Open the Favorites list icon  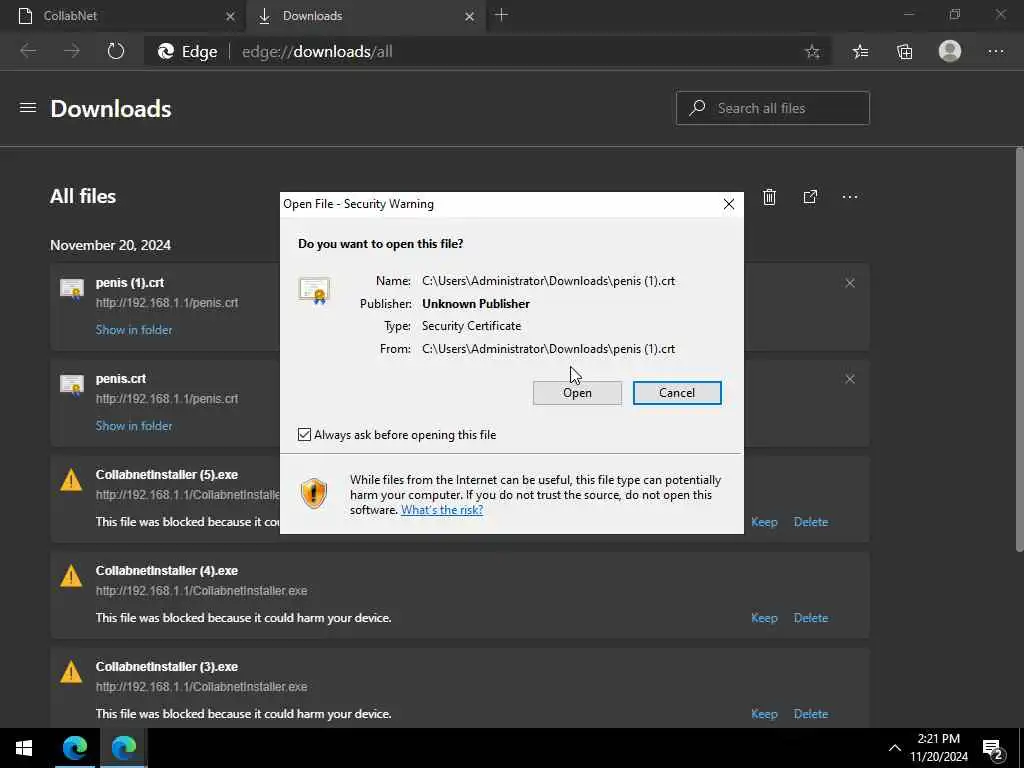tap(861, 52)
